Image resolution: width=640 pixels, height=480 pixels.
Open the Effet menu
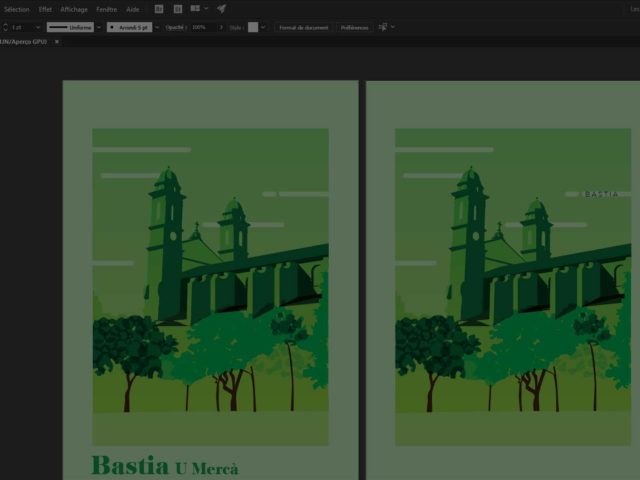(45, 9)
